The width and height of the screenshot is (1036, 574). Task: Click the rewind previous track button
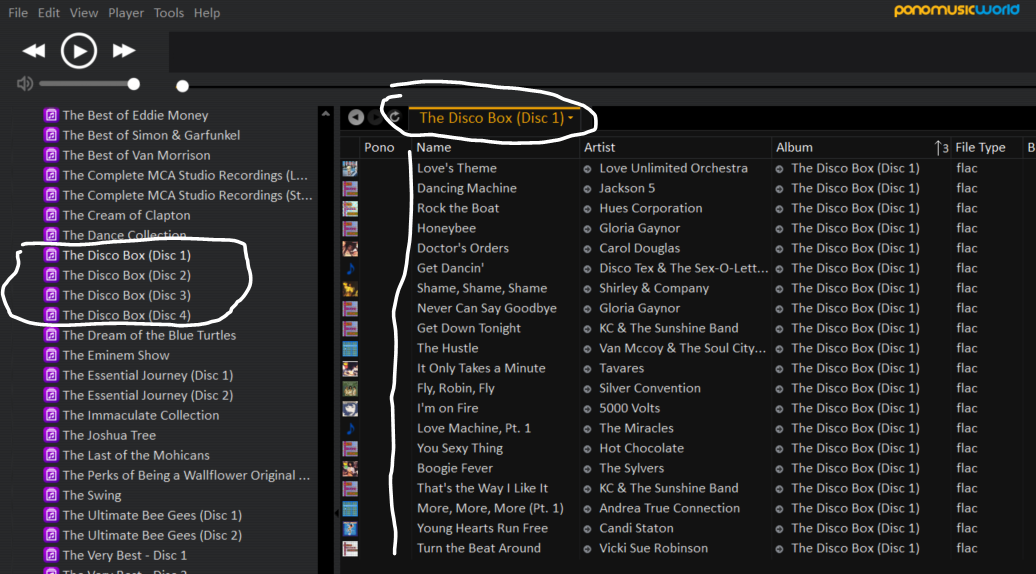click(34, 51)
